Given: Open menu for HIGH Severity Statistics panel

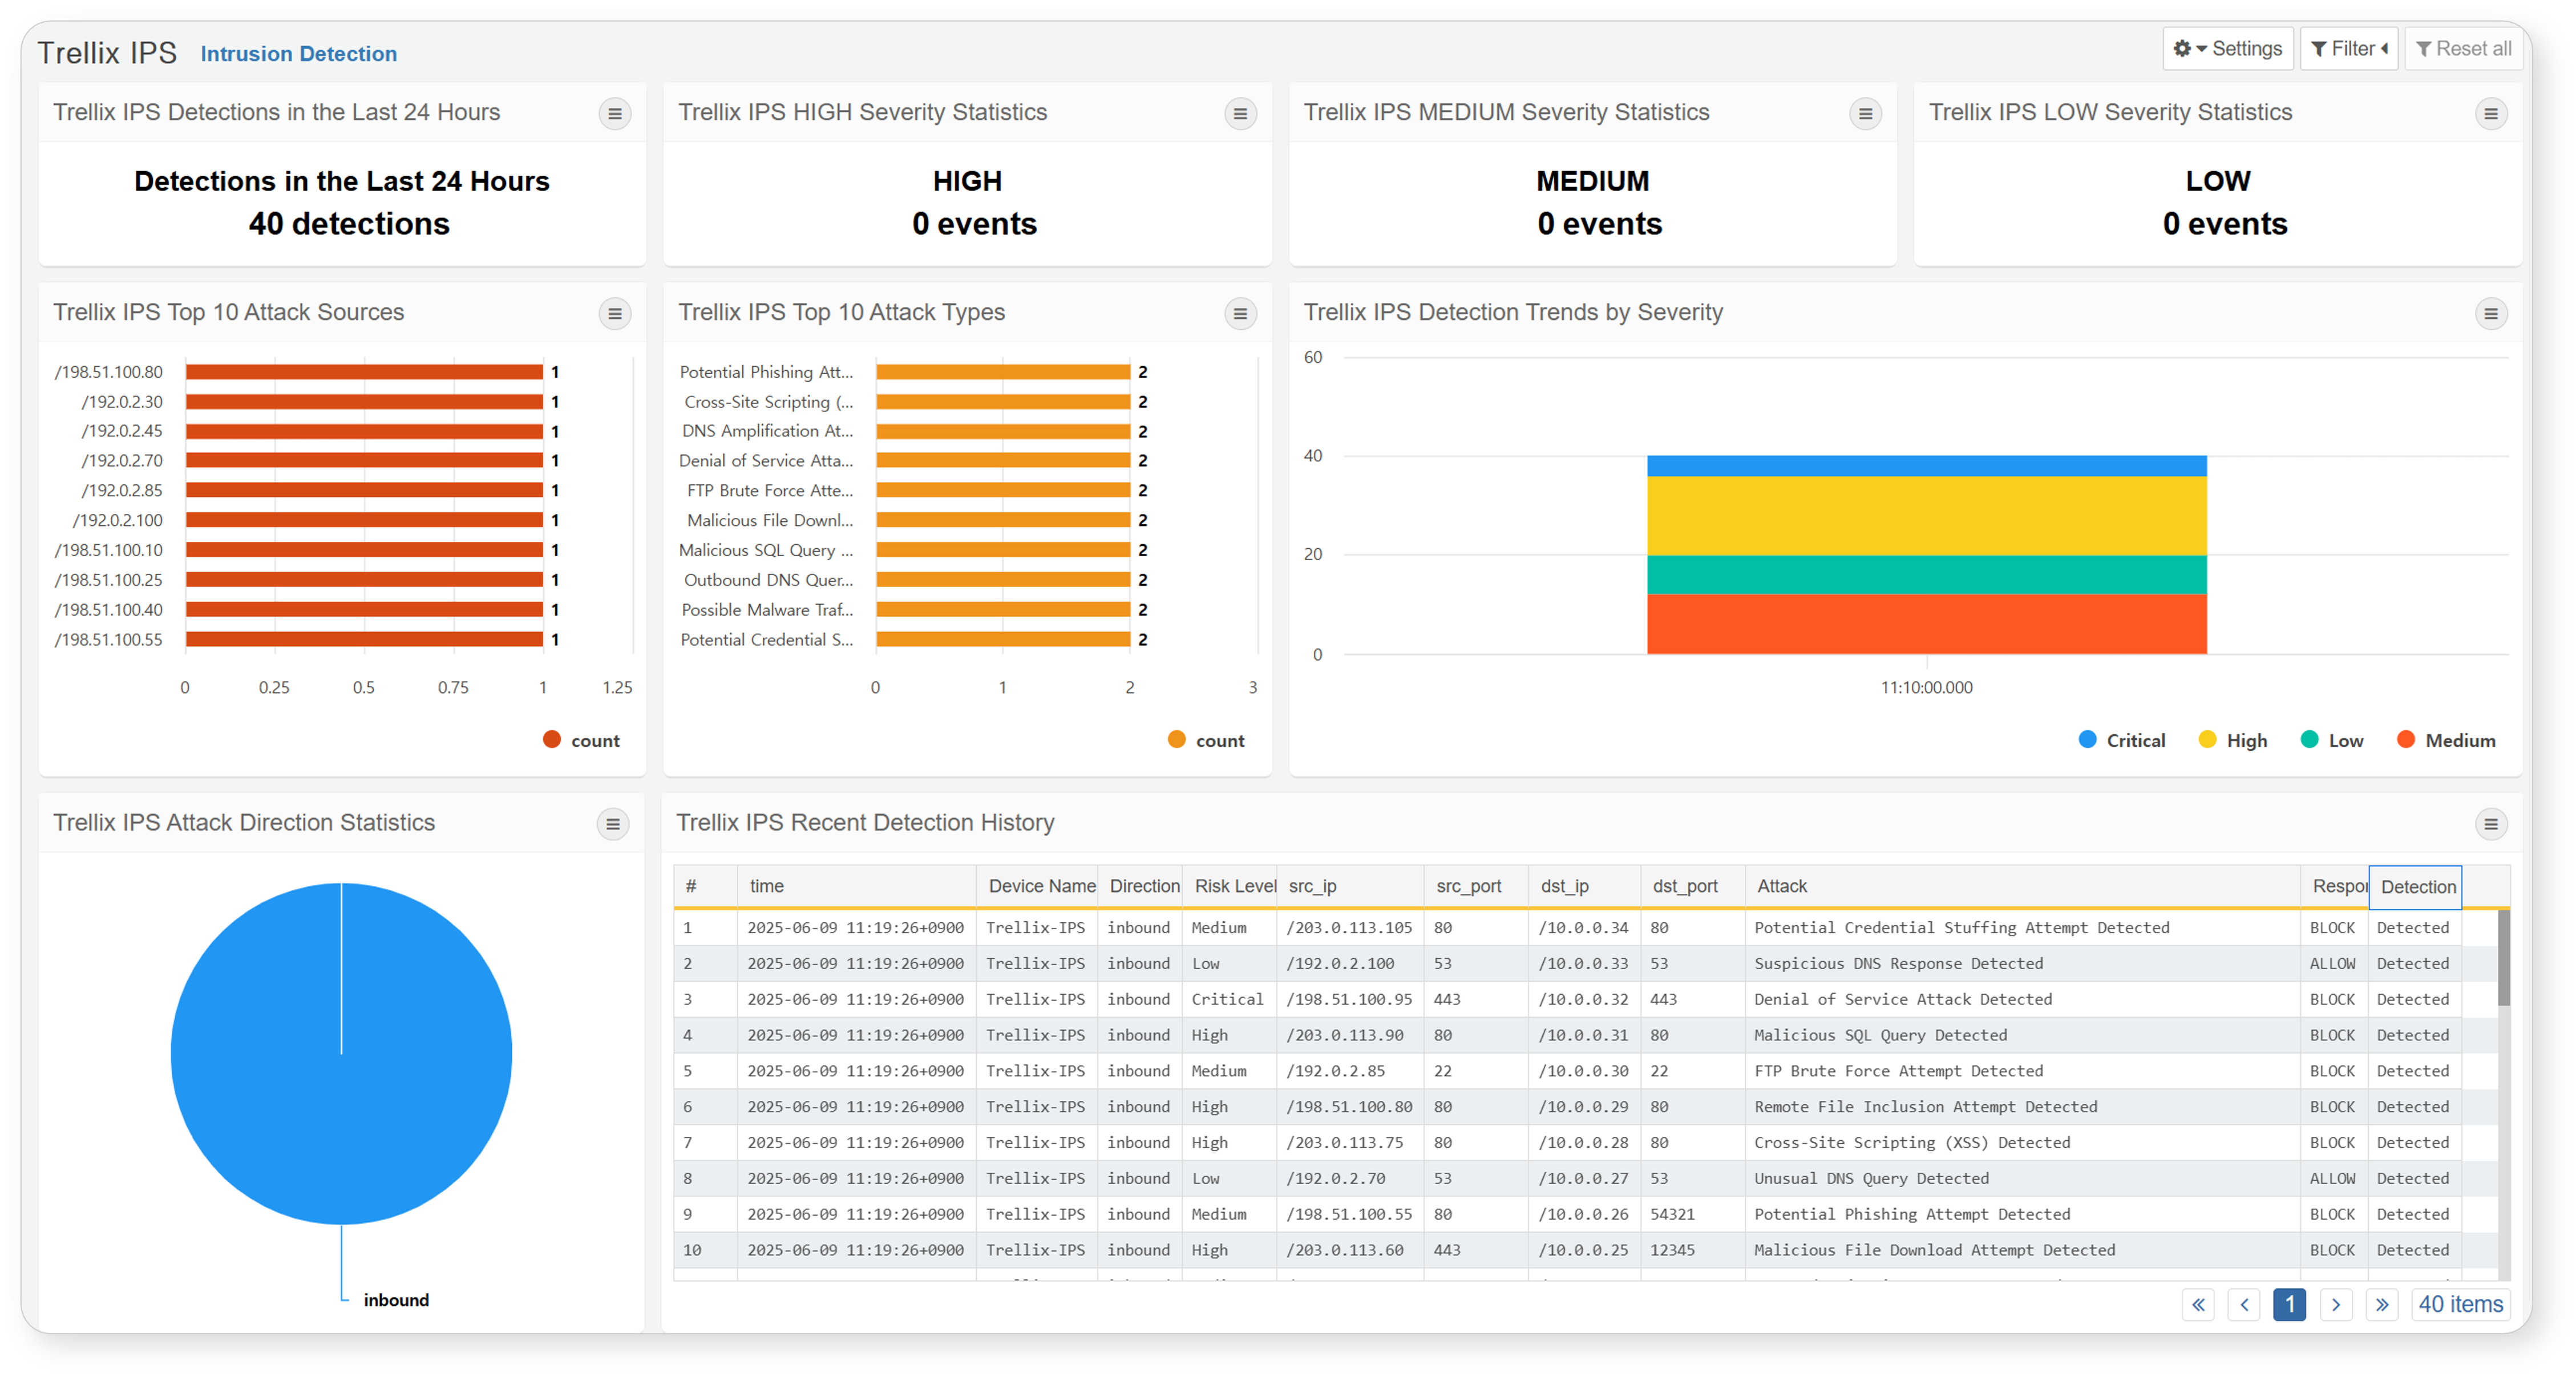Looking at the screenshot, I should [1240, 114].
